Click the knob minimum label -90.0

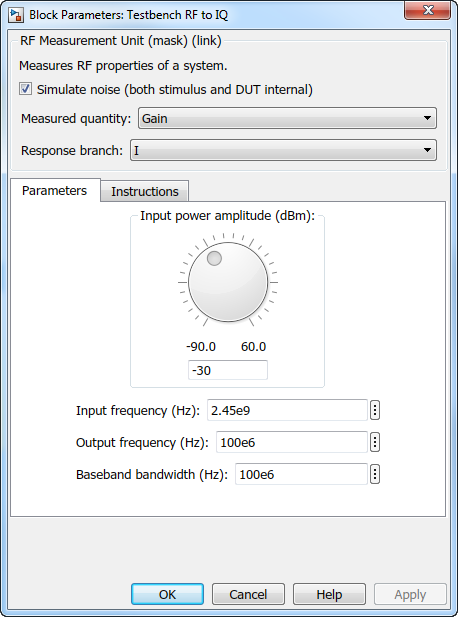201,347
